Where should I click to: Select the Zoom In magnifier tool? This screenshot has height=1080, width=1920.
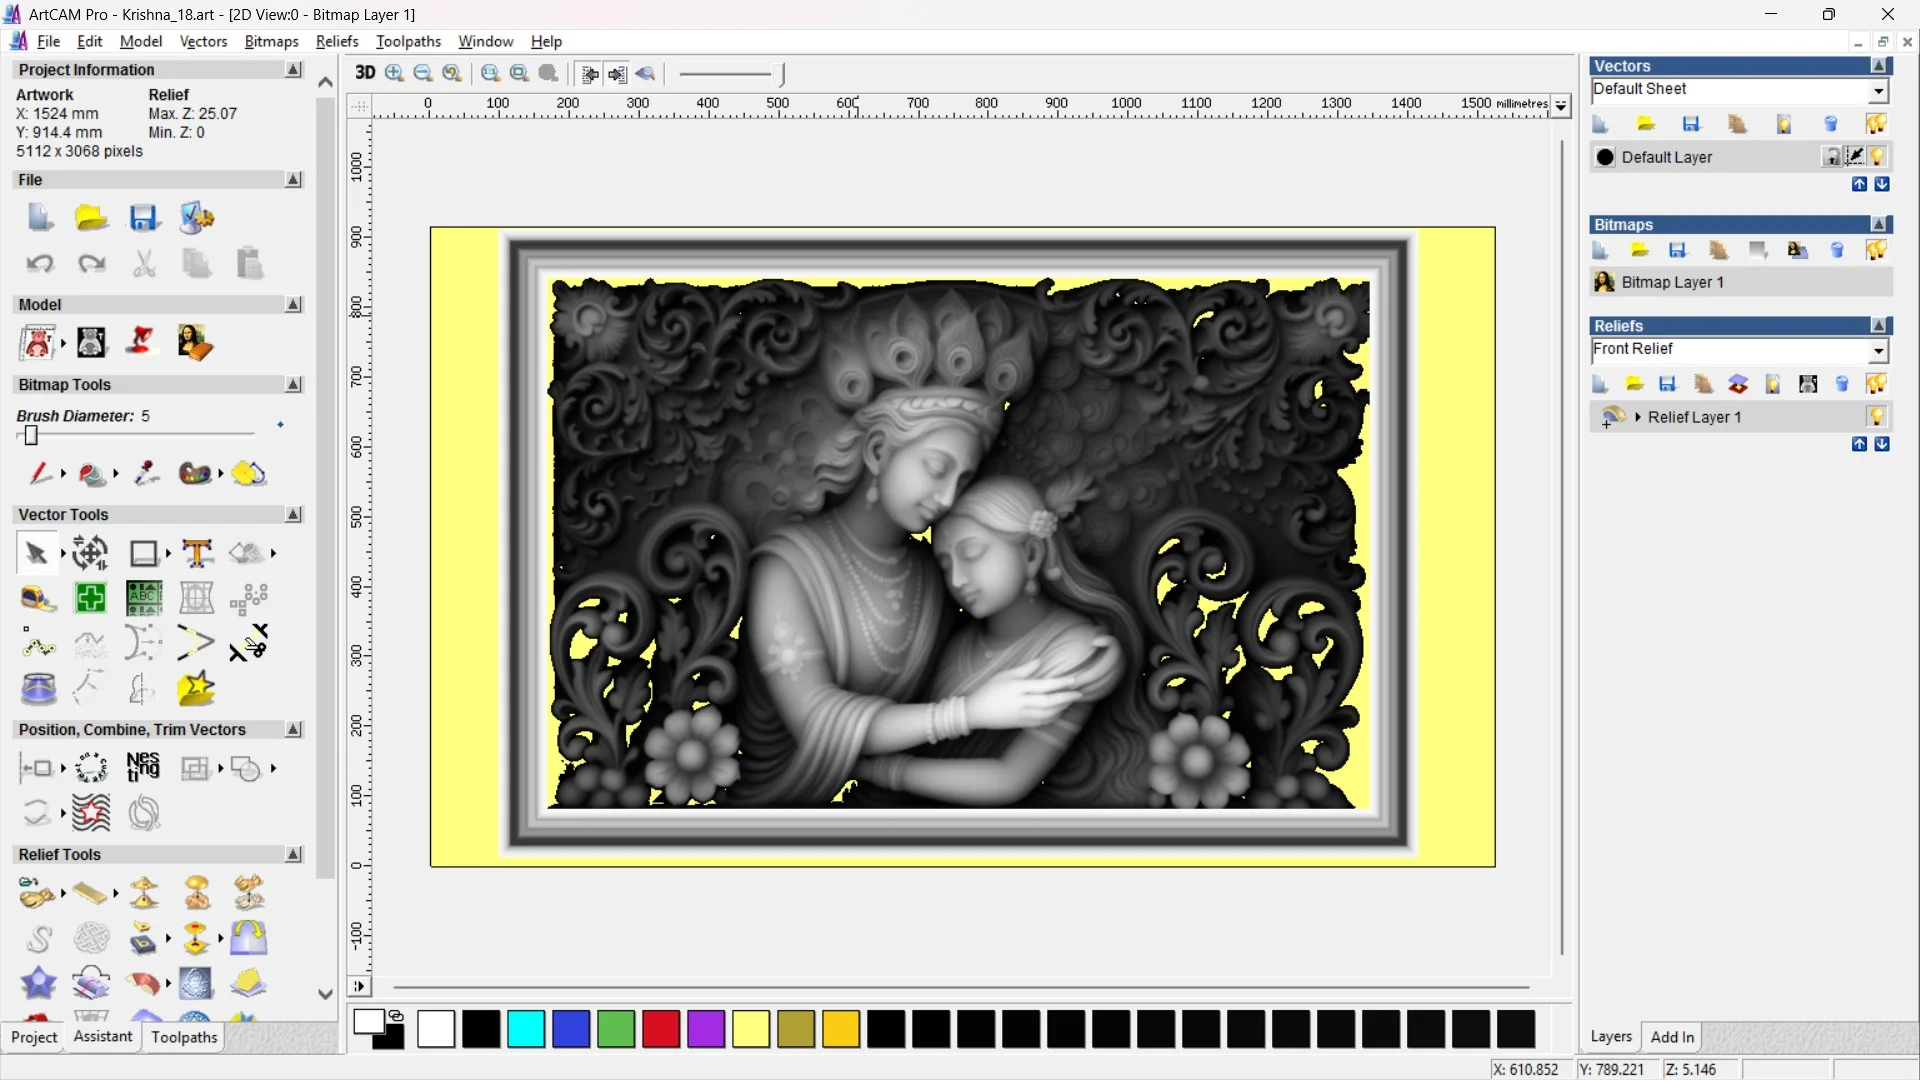point(394,73)
